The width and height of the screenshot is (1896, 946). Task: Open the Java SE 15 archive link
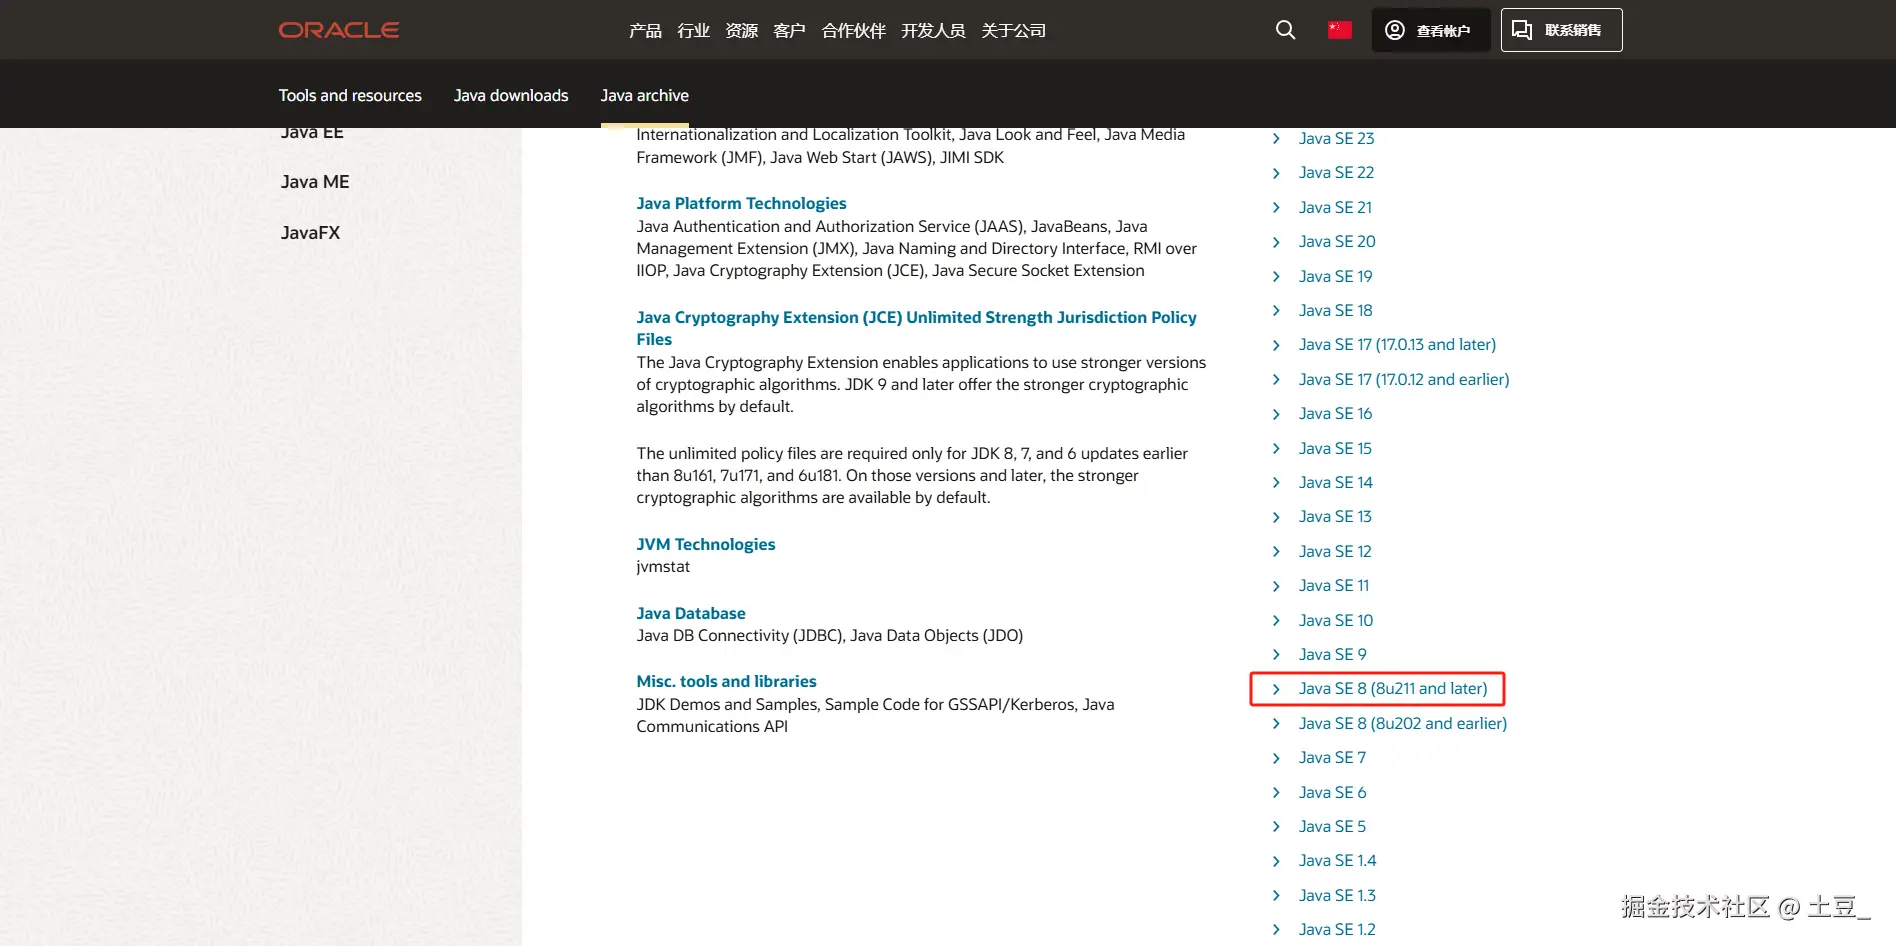point(1335,448)
